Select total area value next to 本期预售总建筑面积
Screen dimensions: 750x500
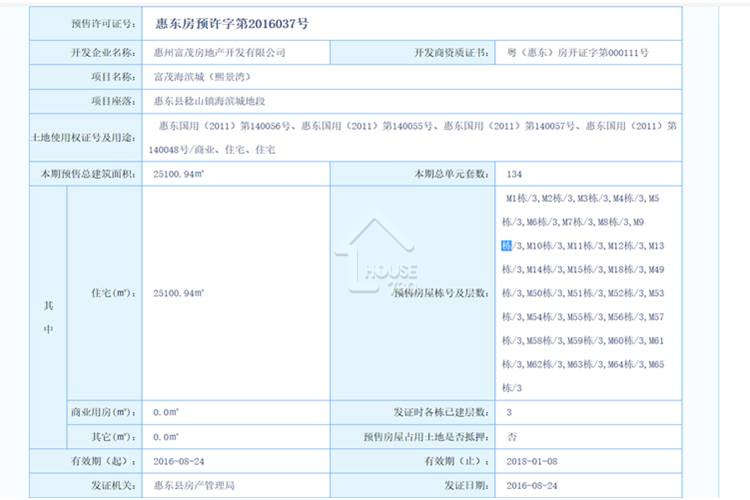(x=179, y=174)
